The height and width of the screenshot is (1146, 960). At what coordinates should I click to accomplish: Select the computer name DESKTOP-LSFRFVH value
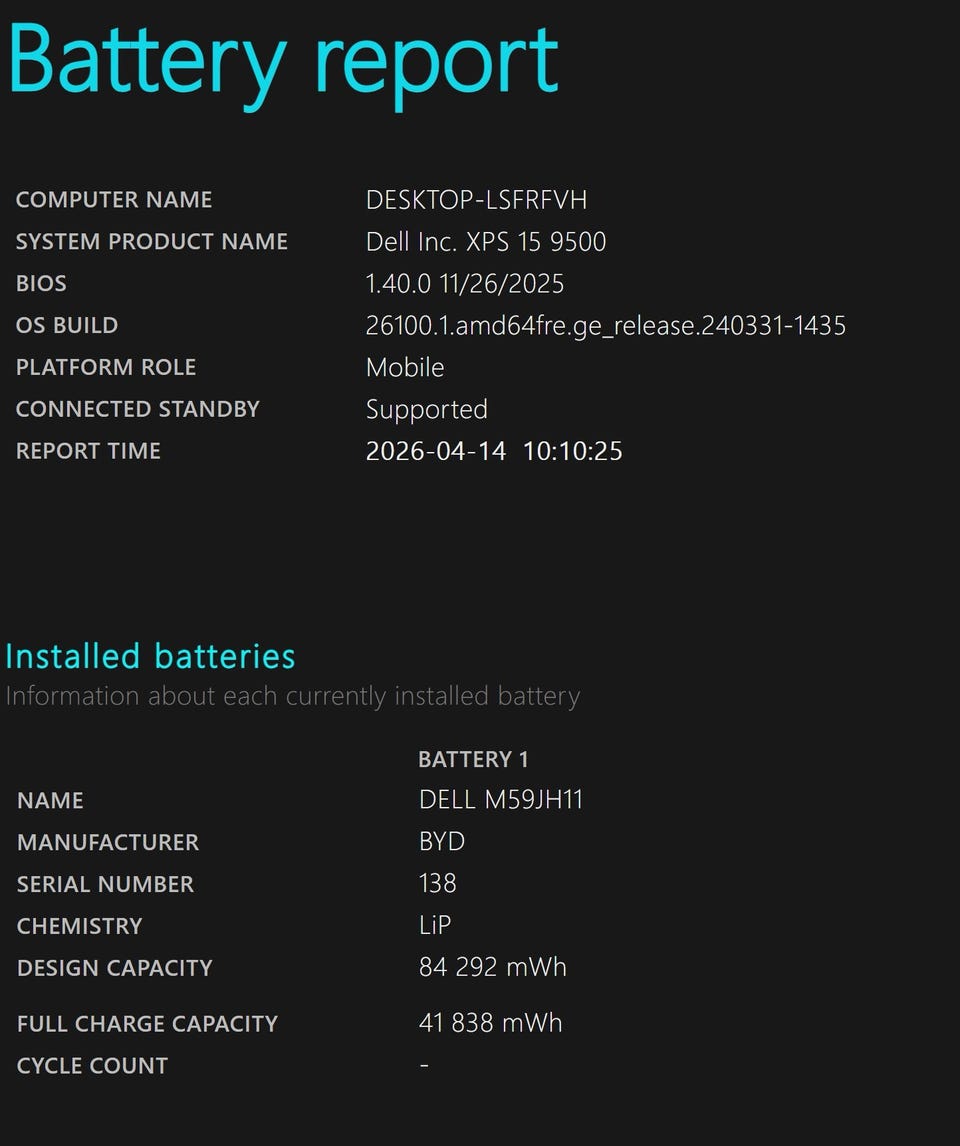[476, 200]
